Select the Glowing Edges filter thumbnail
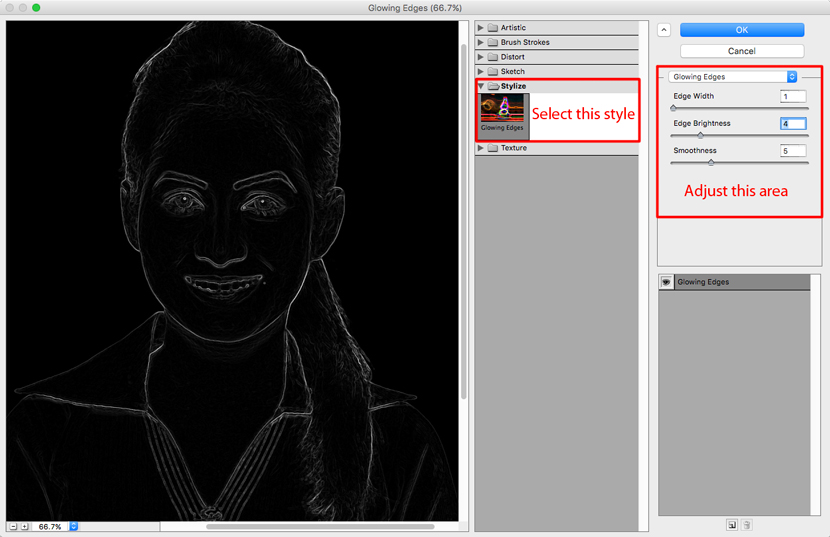This screenshot has height=537, width=830. (x=502, y=112)
